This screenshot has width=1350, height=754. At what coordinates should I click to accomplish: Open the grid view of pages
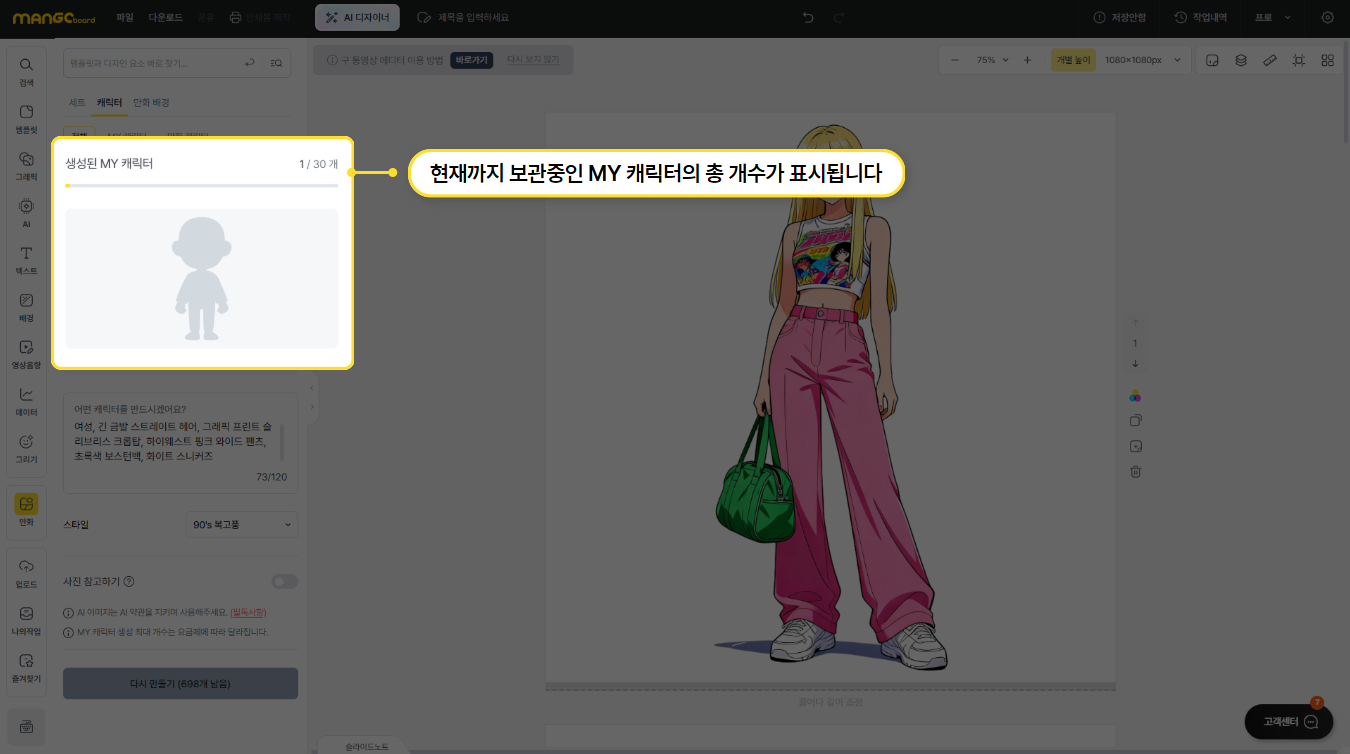[x=1327, y=60]
